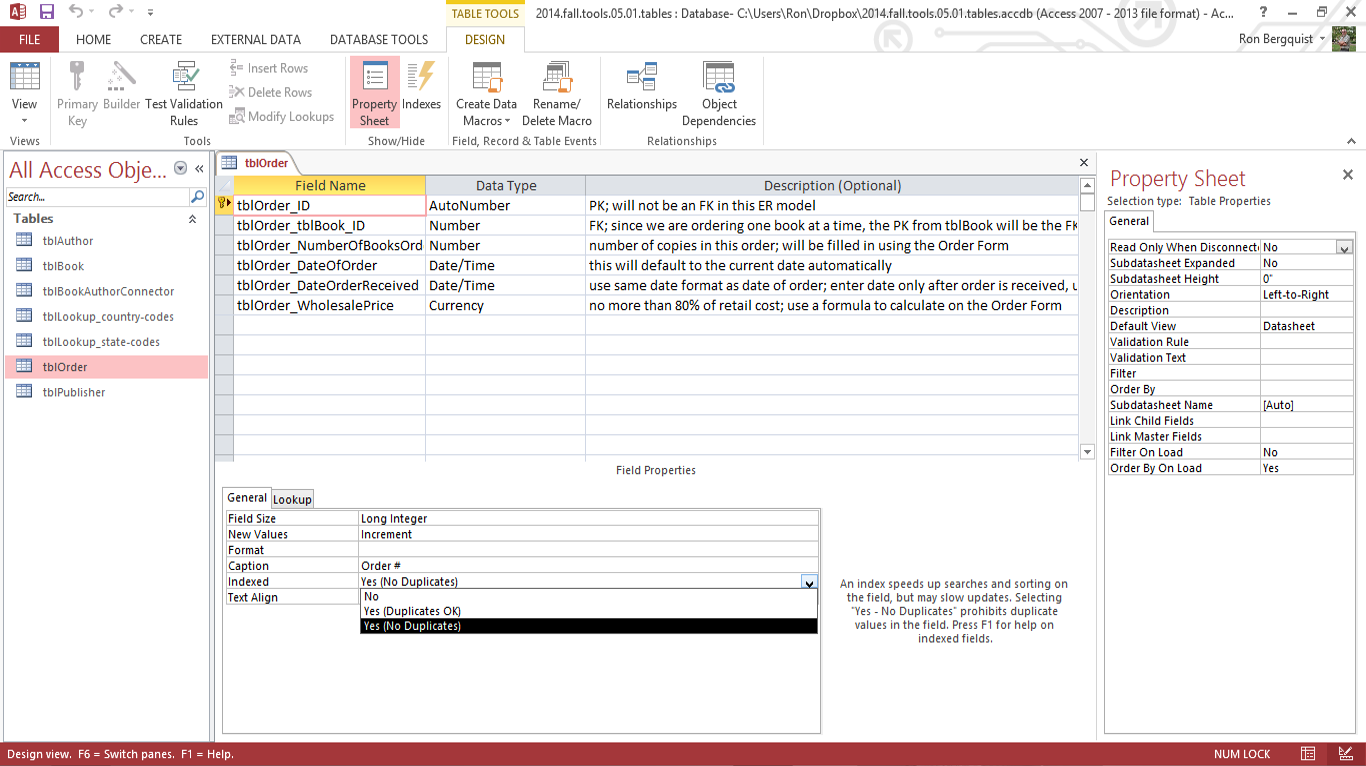Expand the View button dropdown
The image size is (1366, 766).
point(25,121)
